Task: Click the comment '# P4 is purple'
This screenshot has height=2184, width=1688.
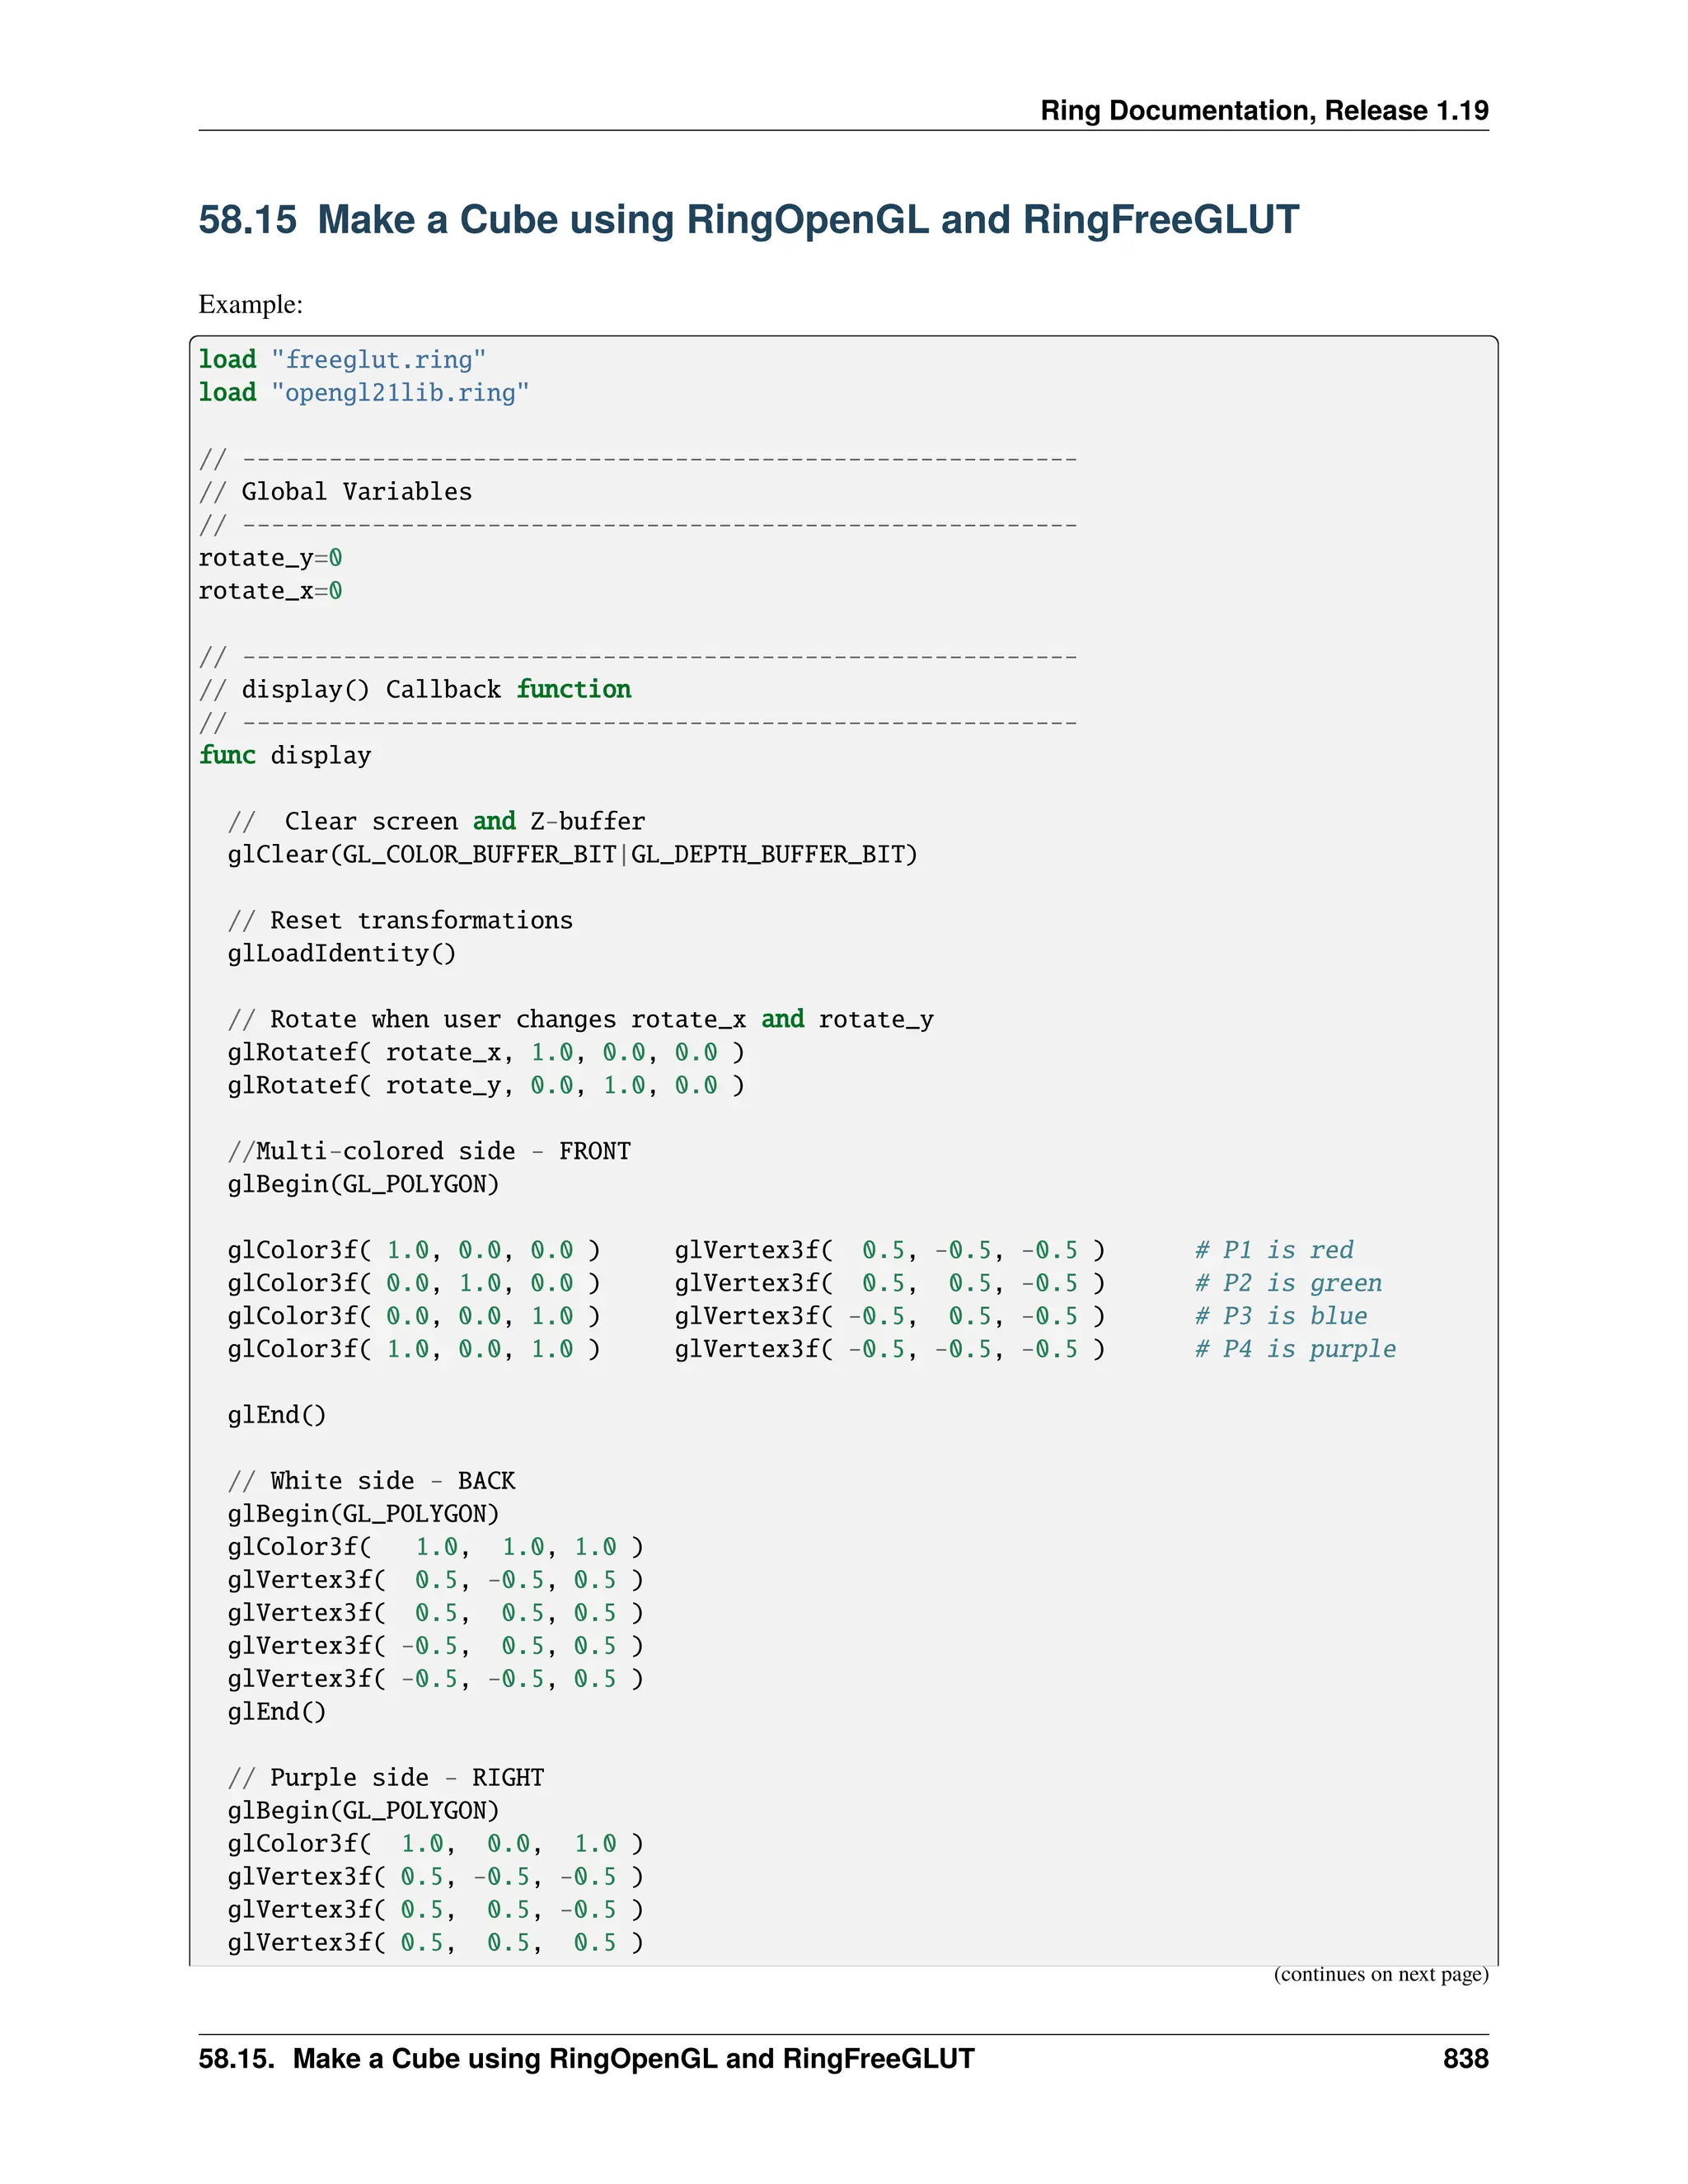Action: pyautogui.click(x=1295, y=1349)
